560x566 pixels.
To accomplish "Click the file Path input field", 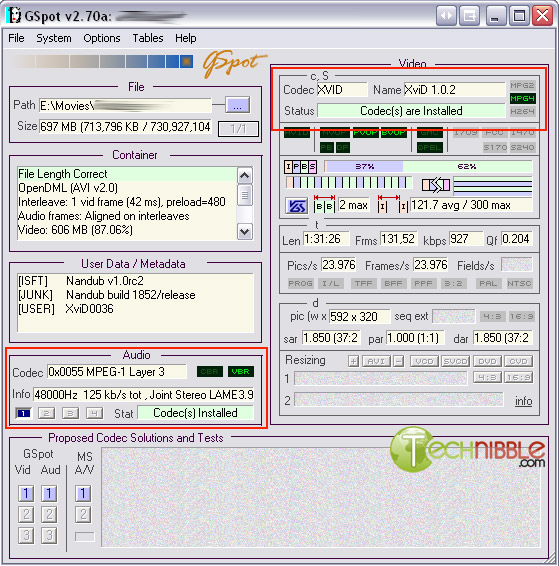I will (x=125, y=105).
